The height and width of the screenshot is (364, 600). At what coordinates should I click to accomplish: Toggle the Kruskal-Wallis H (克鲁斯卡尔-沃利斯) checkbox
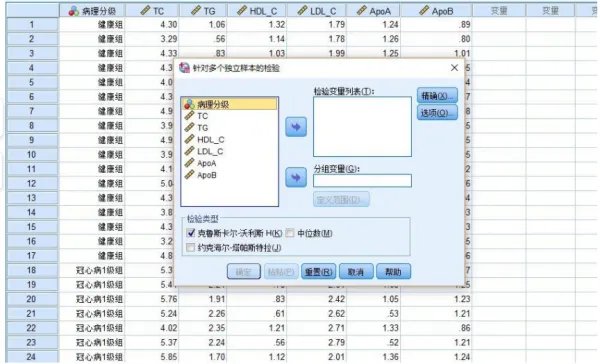click(191, 233)
